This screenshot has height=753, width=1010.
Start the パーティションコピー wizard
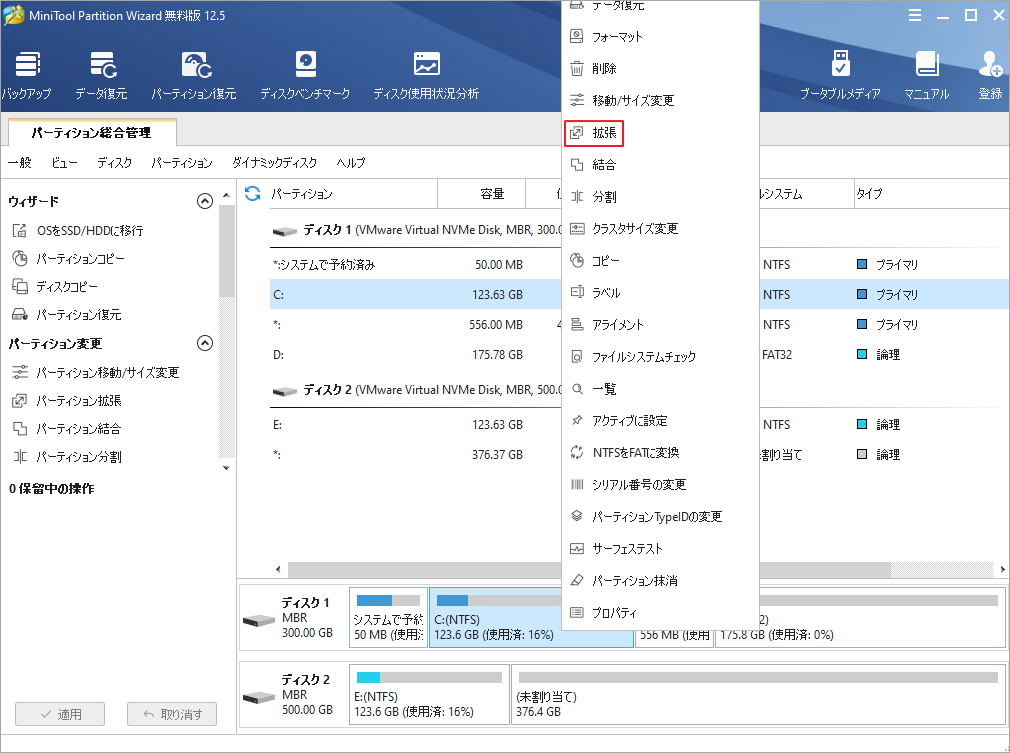click(68, 259)
